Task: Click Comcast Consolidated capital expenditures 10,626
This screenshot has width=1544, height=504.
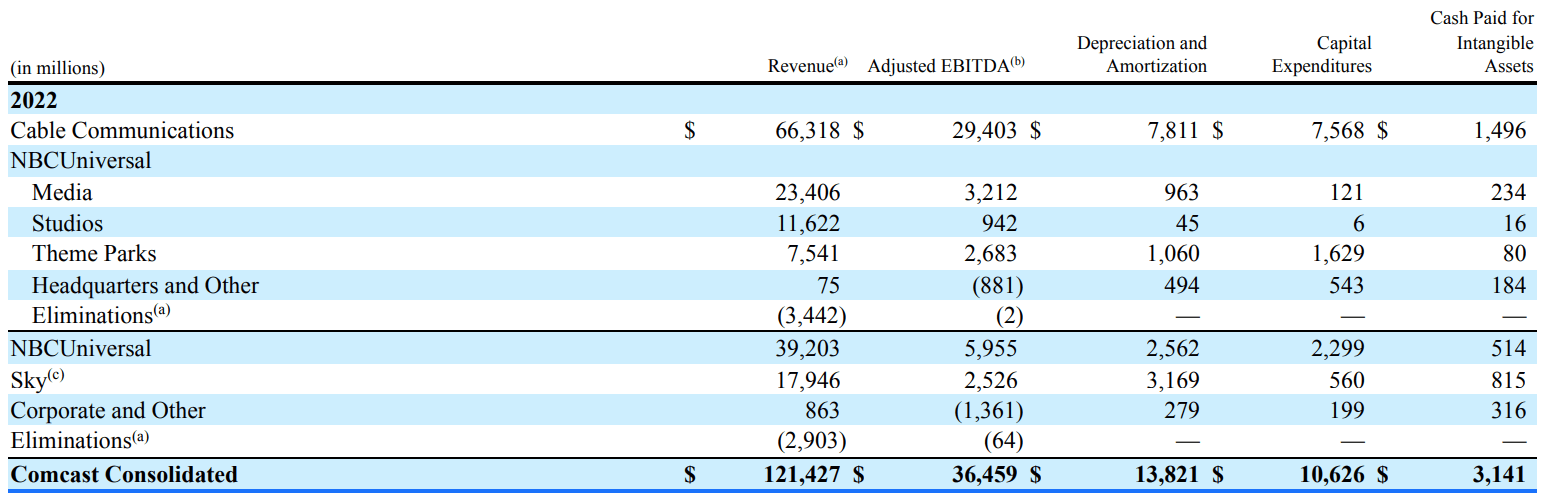Action: pos(1331,474)
